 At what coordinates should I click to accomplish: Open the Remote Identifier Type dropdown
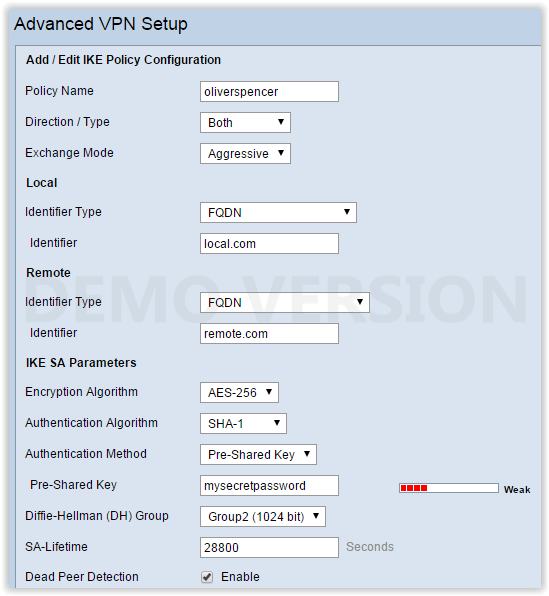click(285, 303)
